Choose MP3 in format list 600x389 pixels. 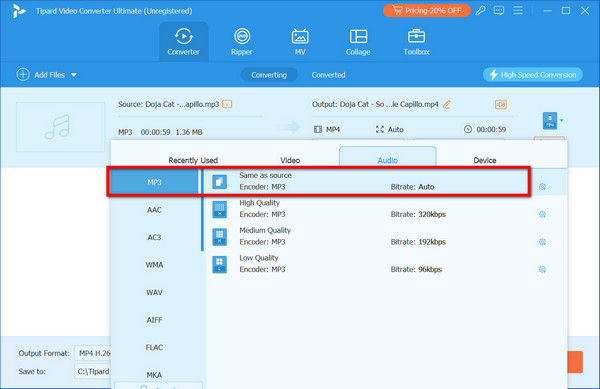point(155,182)
